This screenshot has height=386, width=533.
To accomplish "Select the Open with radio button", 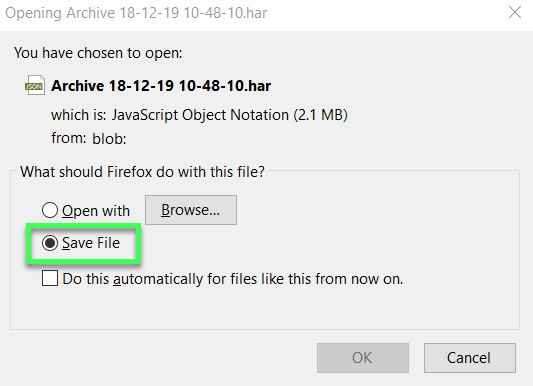I will (x=50, y=210).
